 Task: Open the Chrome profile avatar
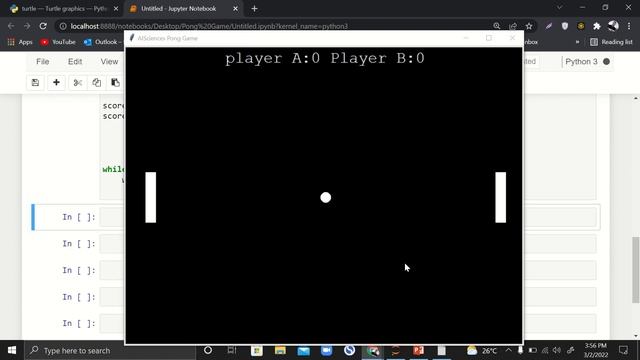point(613,26)
